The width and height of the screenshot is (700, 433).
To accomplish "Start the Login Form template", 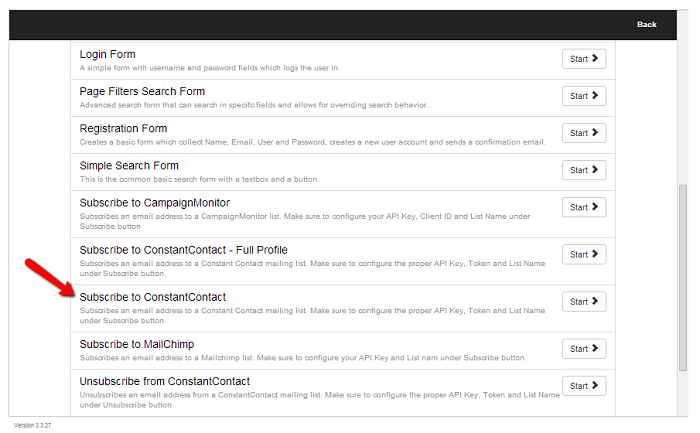I will point(584,59).
